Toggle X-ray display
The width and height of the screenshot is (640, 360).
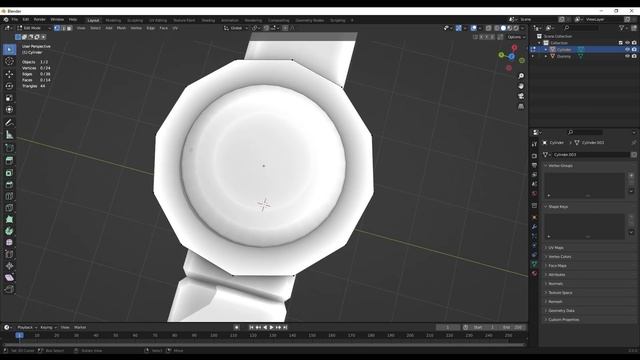[489, 28]
